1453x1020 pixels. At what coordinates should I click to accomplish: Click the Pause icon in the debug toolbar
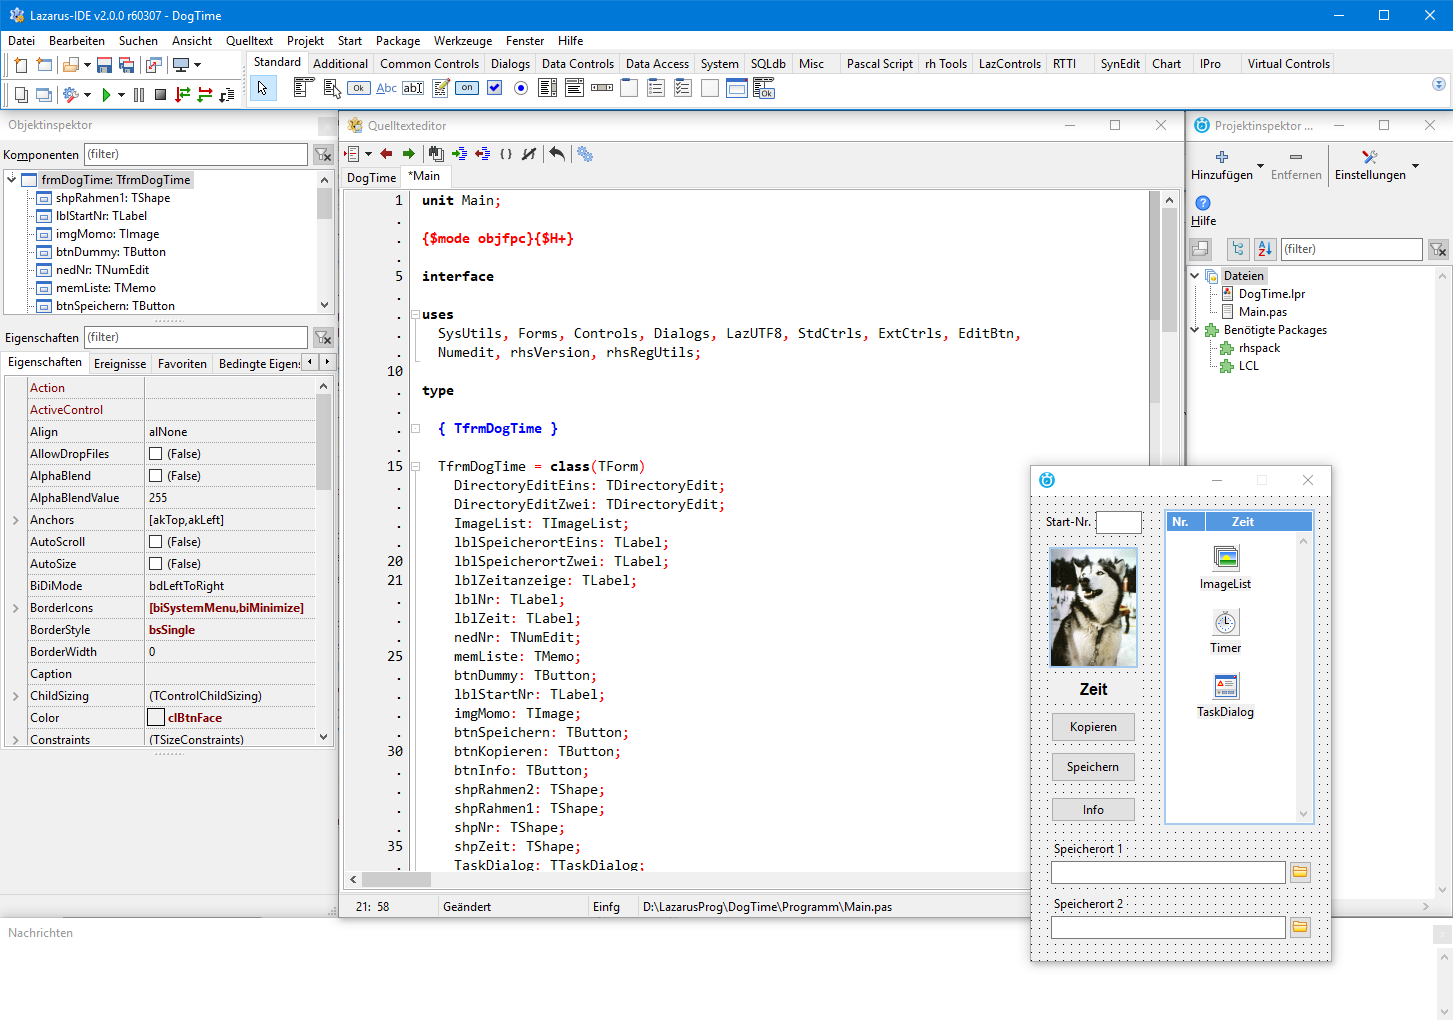point(139,95)
